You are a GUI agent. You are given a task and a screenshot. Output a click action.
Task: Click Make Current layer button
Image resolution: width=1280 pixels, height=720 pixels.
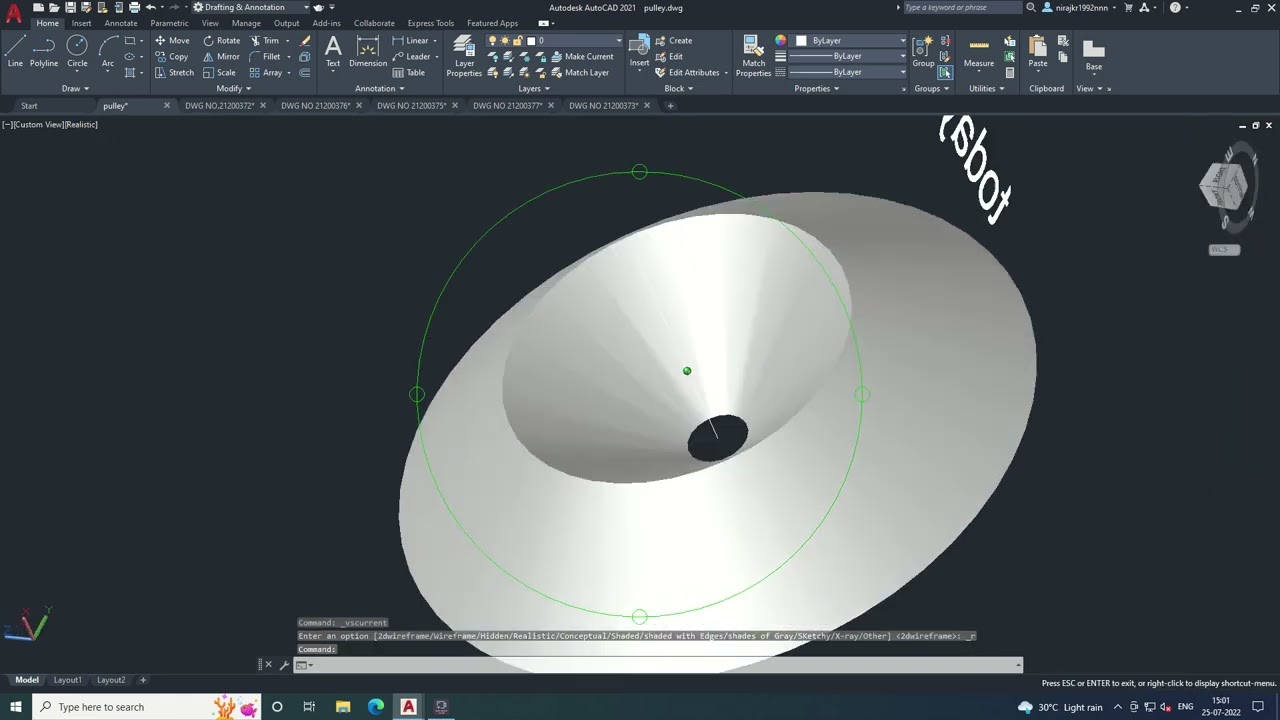[582, 57]
